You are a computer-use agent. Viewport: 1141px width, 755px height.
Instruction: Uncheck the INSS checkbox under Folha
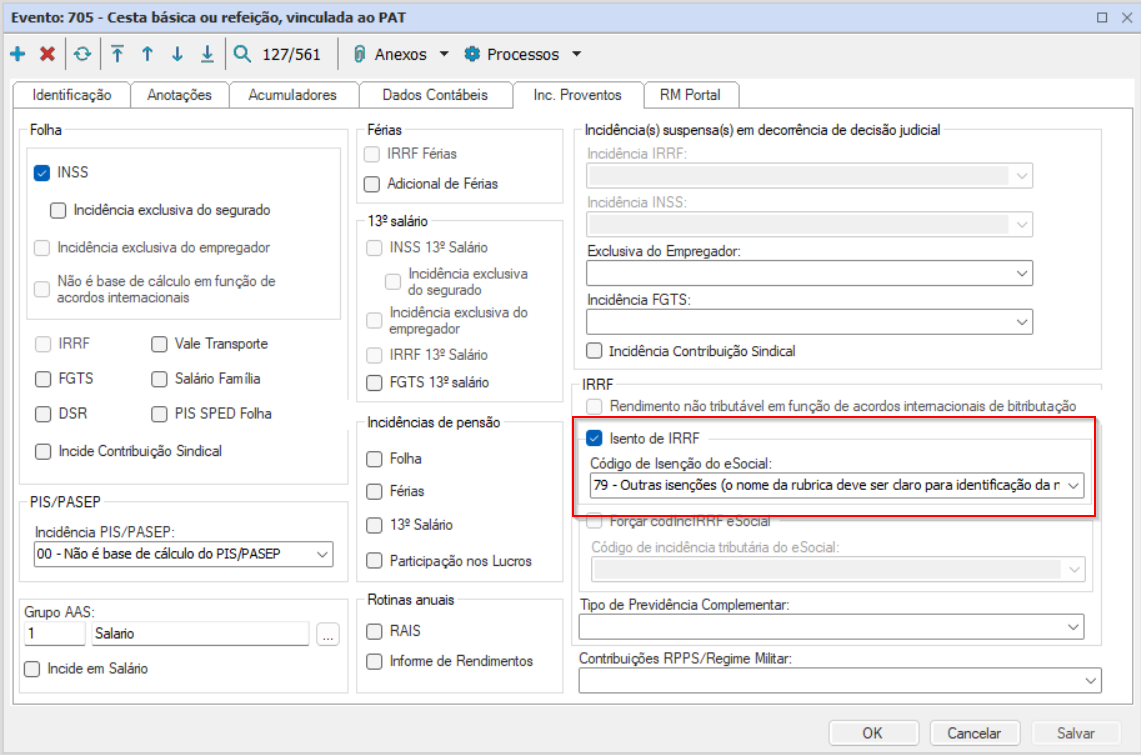click(x=42, y=173)
